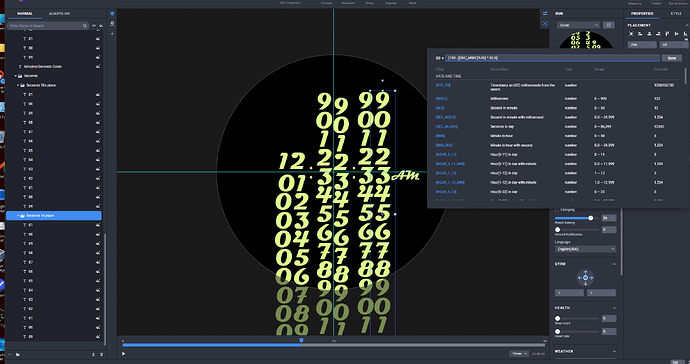The height and width of the screenshot is (364, 690).
Task: Click the timeline playhead marker
Action: tap(301, 340)
